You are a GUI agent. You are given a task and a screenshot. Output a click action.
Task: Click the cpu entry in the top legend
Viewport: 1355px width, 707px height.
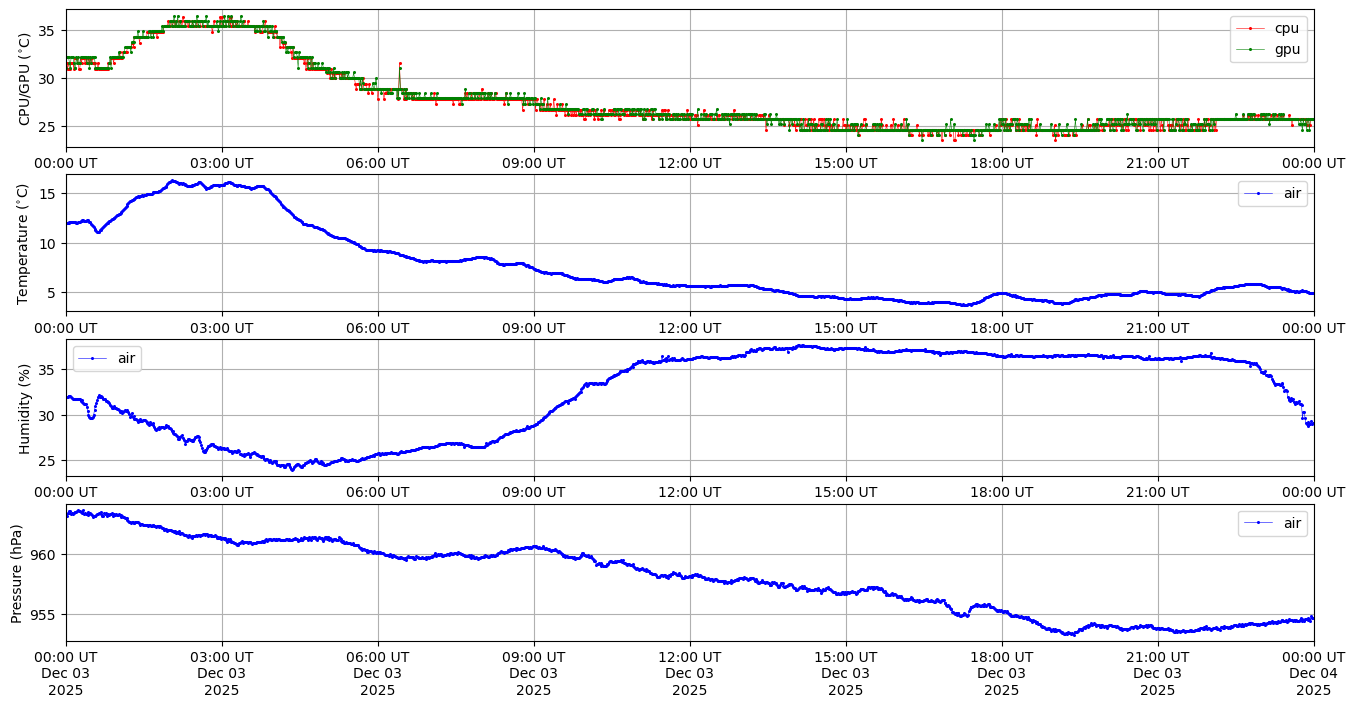coord(1285,29)
